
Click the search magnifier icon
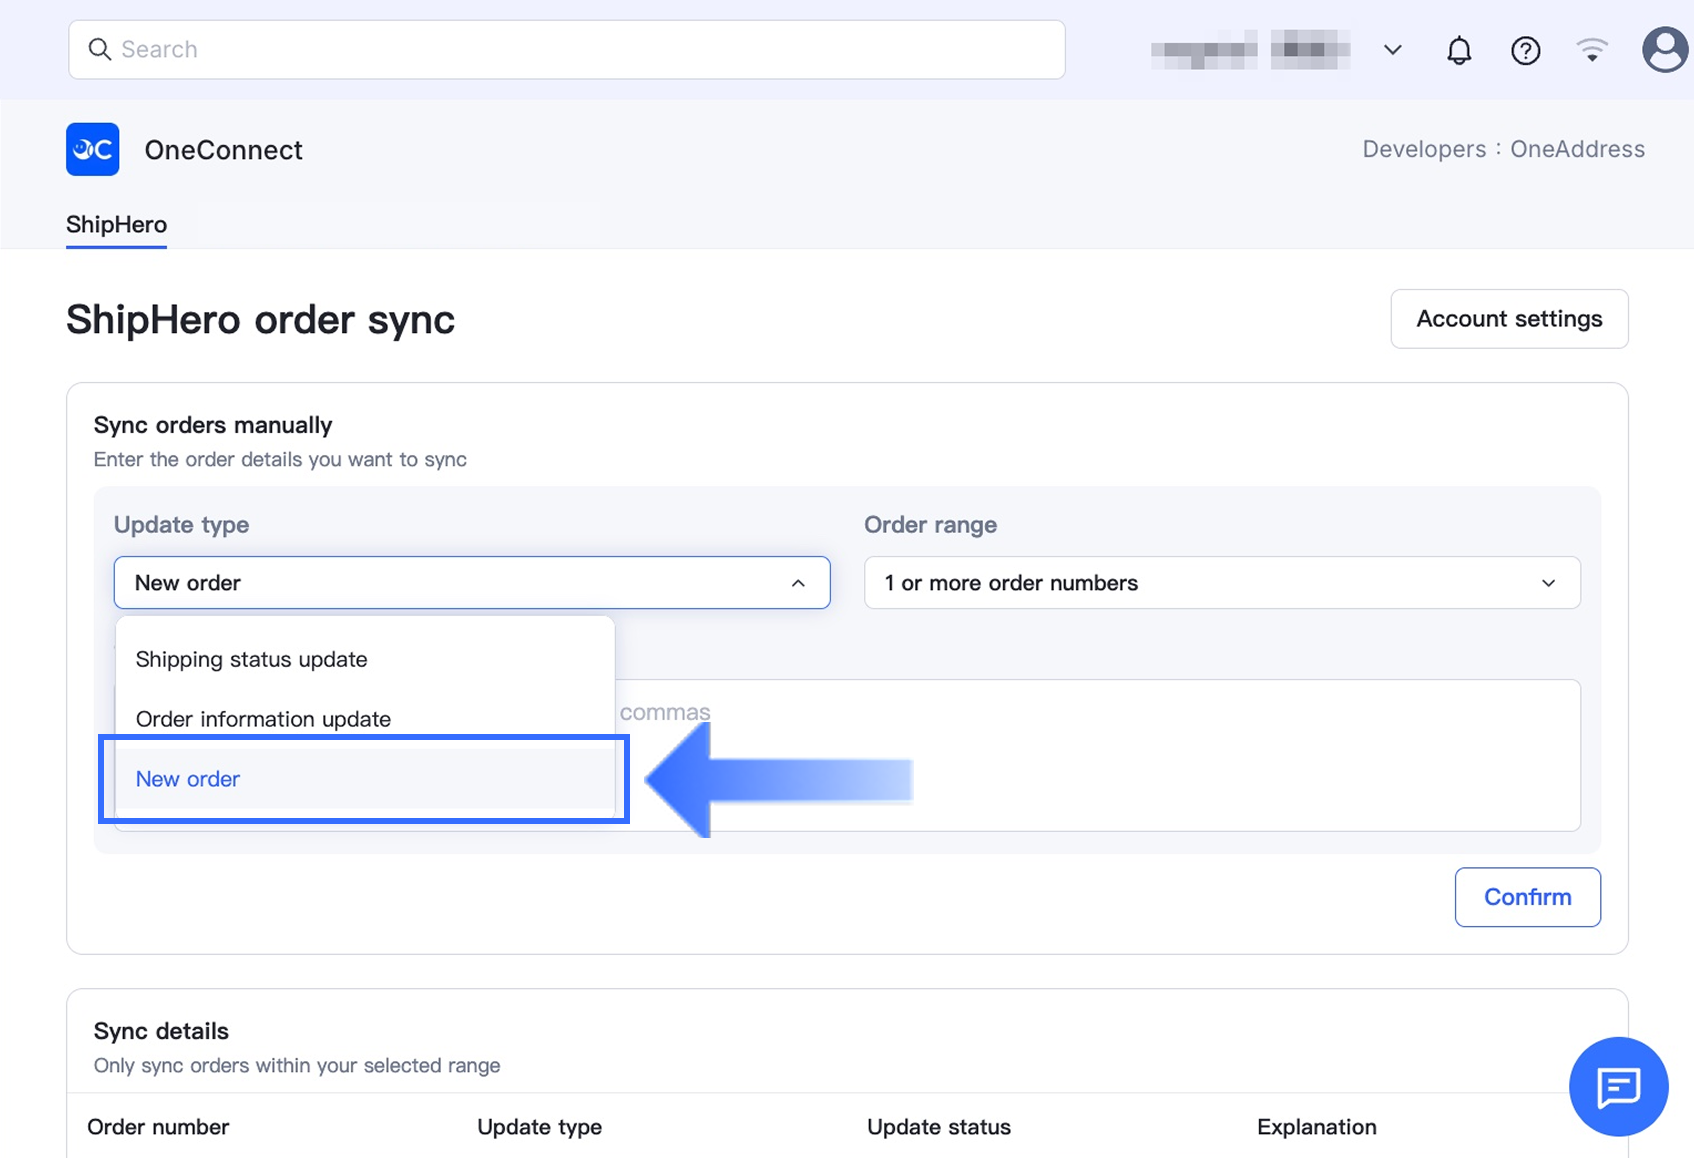click(99, 49)
